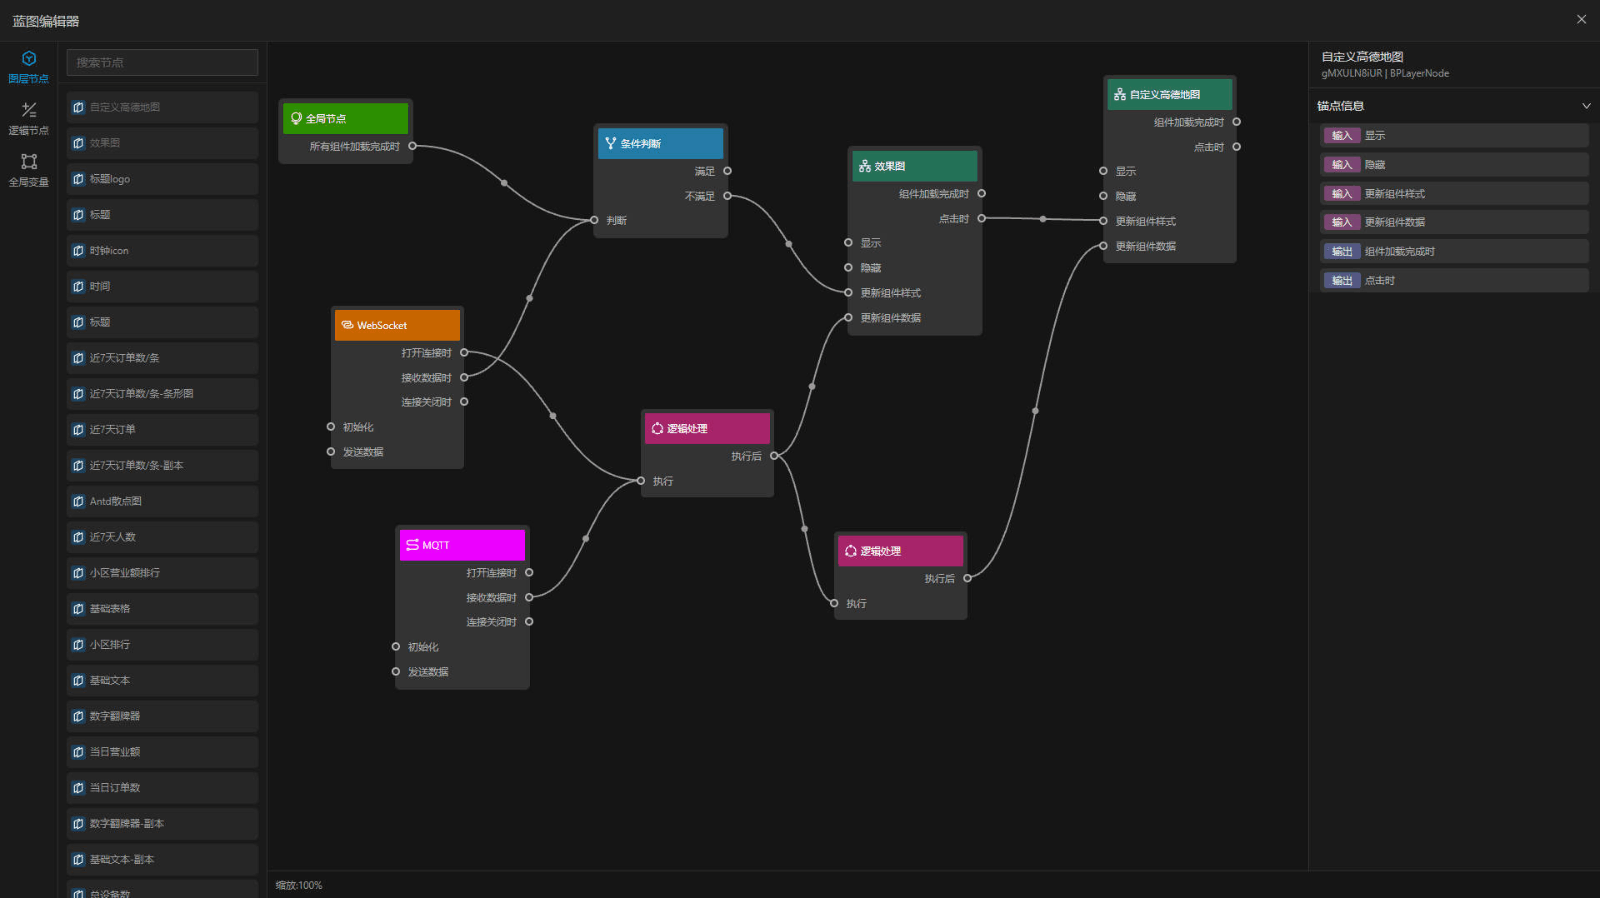Select the 当日订单数 layer item

click(162, 788)
